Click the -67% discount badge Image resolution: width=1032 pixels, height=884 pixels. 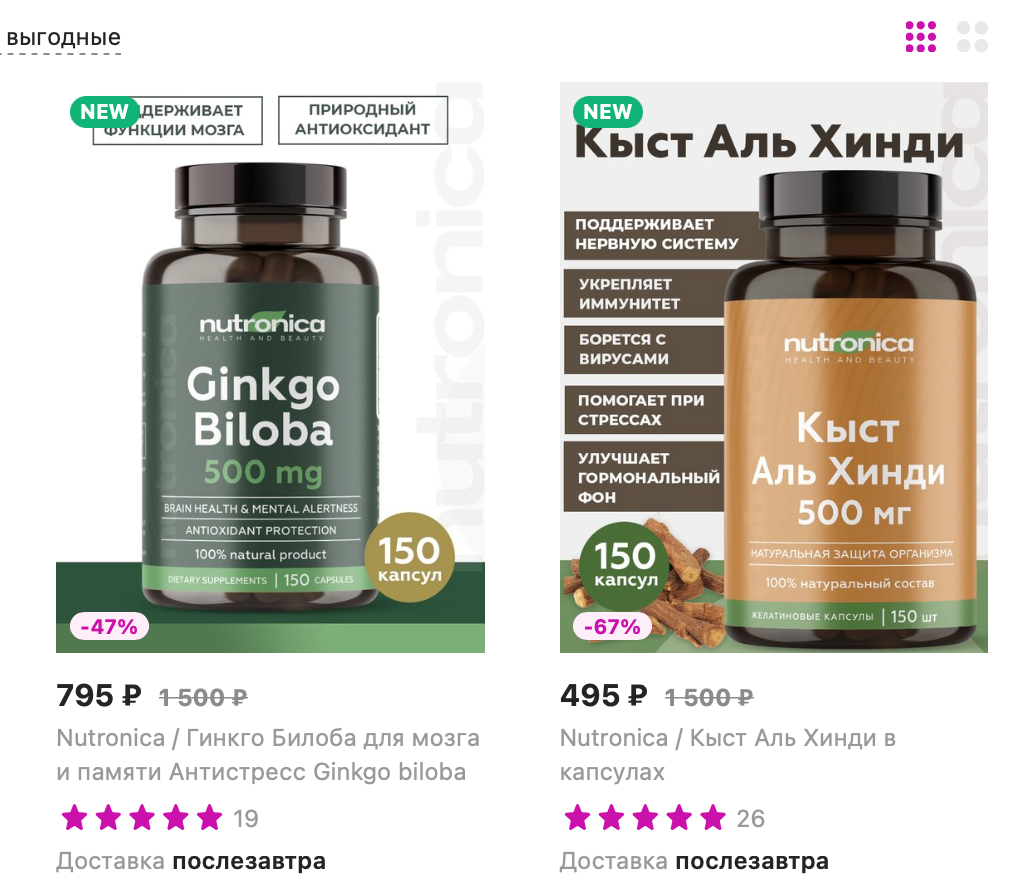tap(613, 626)
